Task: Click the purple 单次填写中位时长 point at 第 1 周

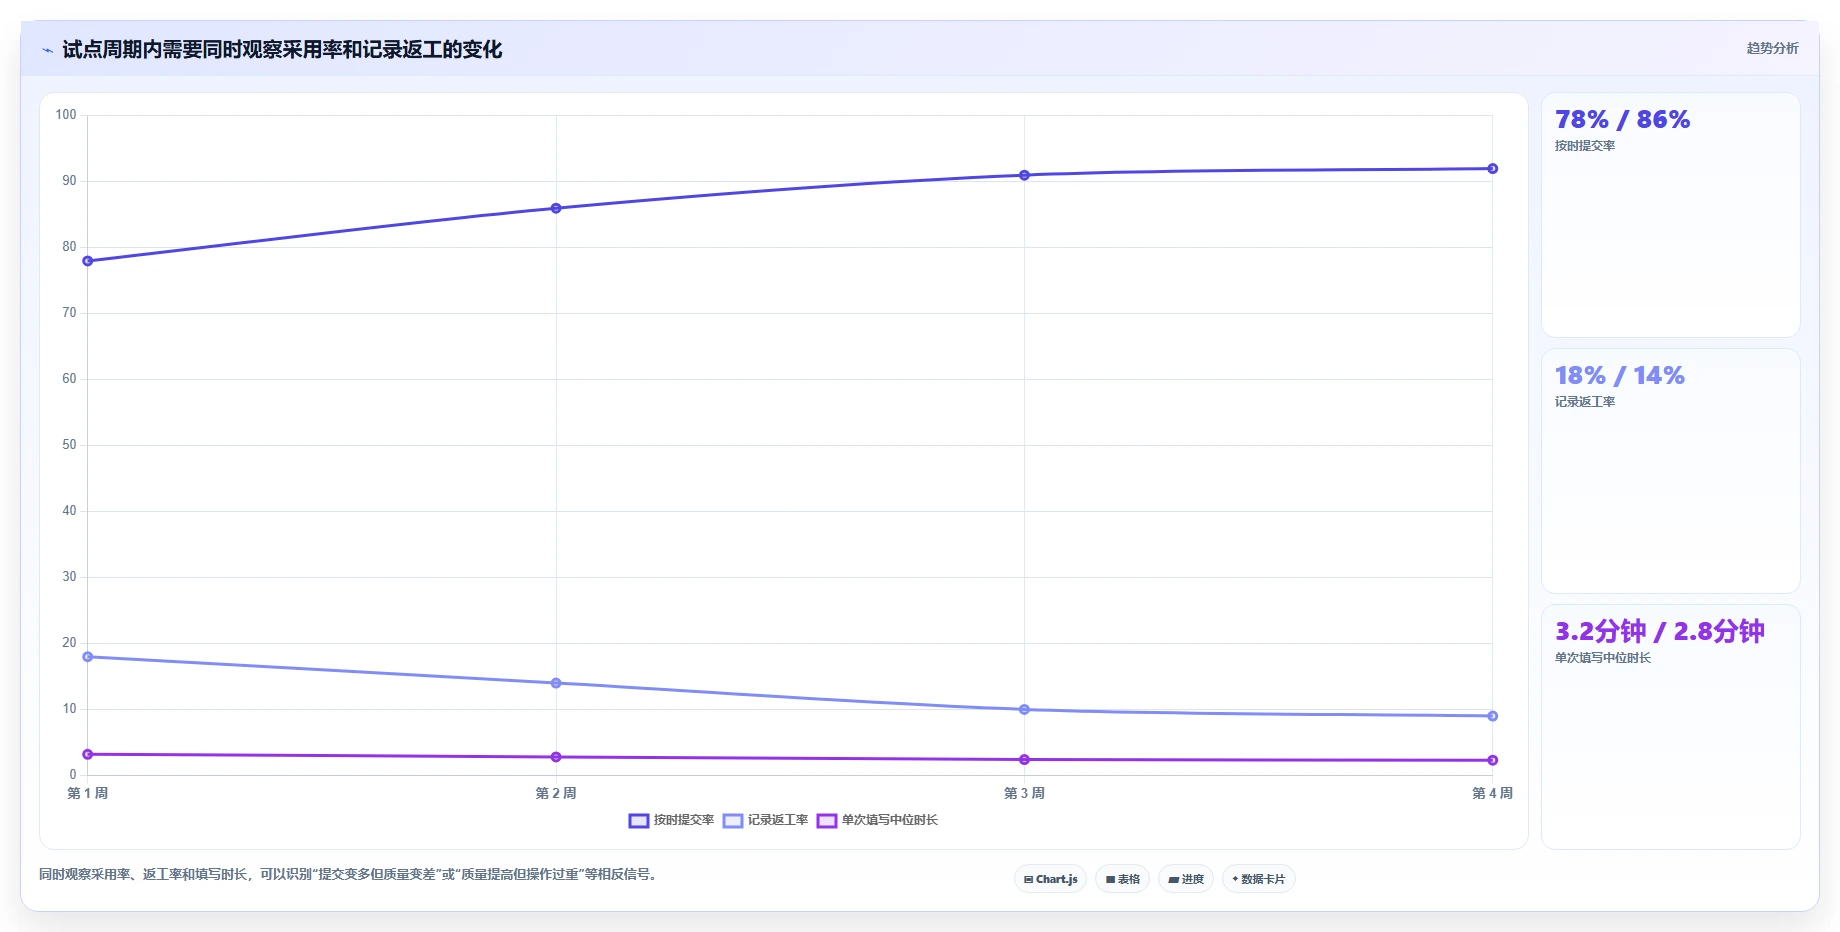Action: (88, 754)
